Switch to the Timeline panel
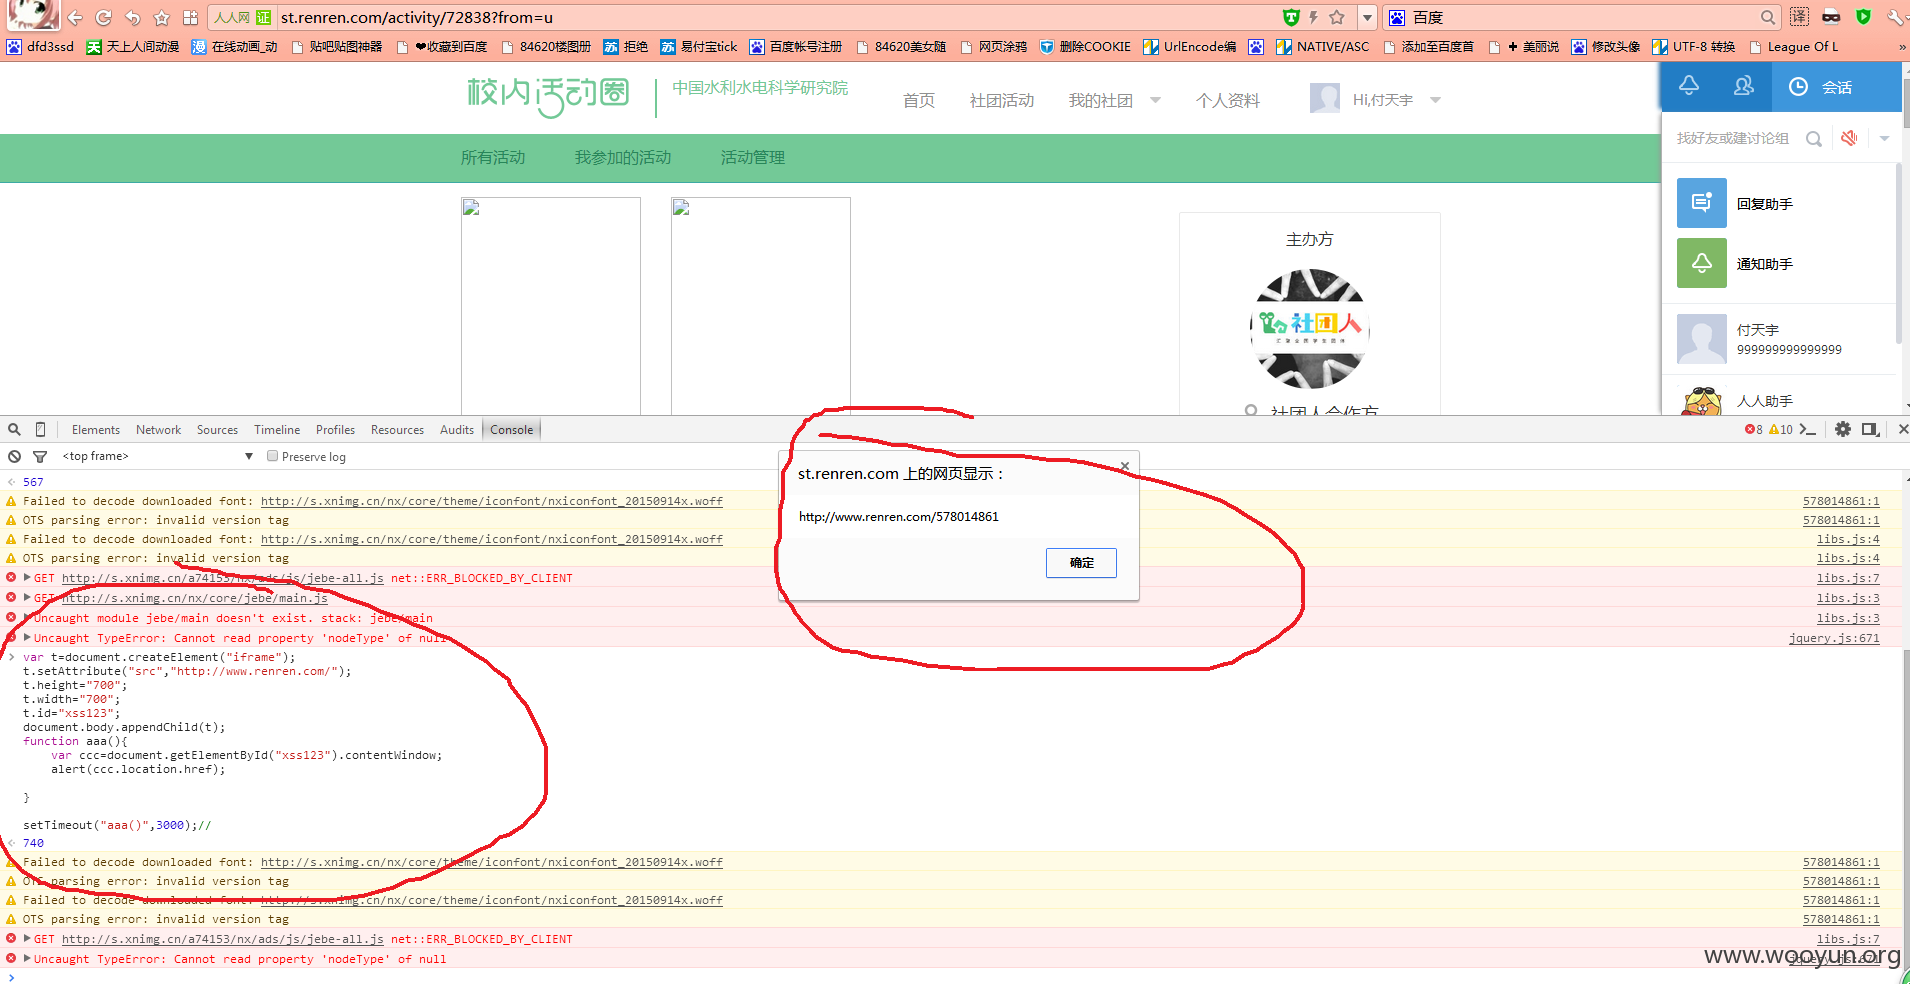Viewport: 1910px width, 984px height. (x=277, y=430)
